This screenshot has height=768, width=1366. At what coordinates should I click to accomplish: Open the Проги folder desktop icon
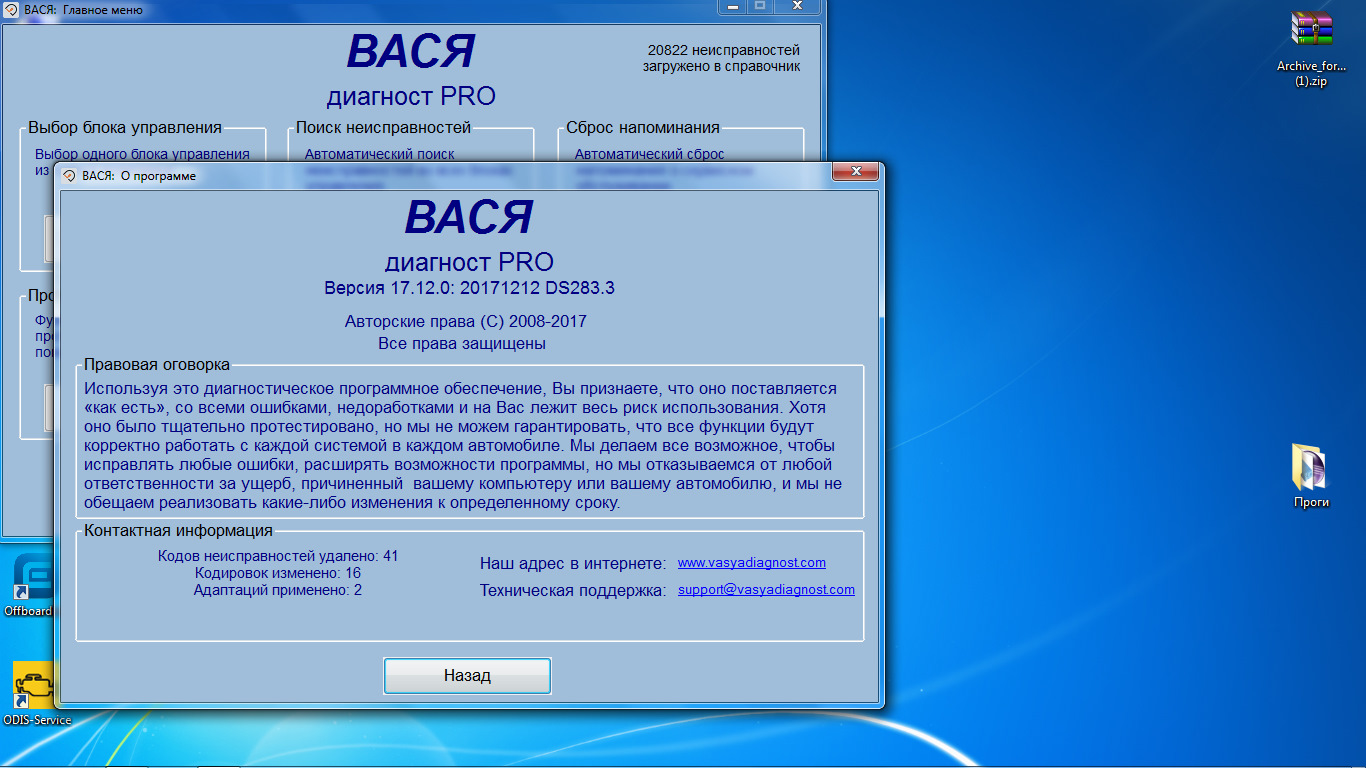tap(1311, 476)
